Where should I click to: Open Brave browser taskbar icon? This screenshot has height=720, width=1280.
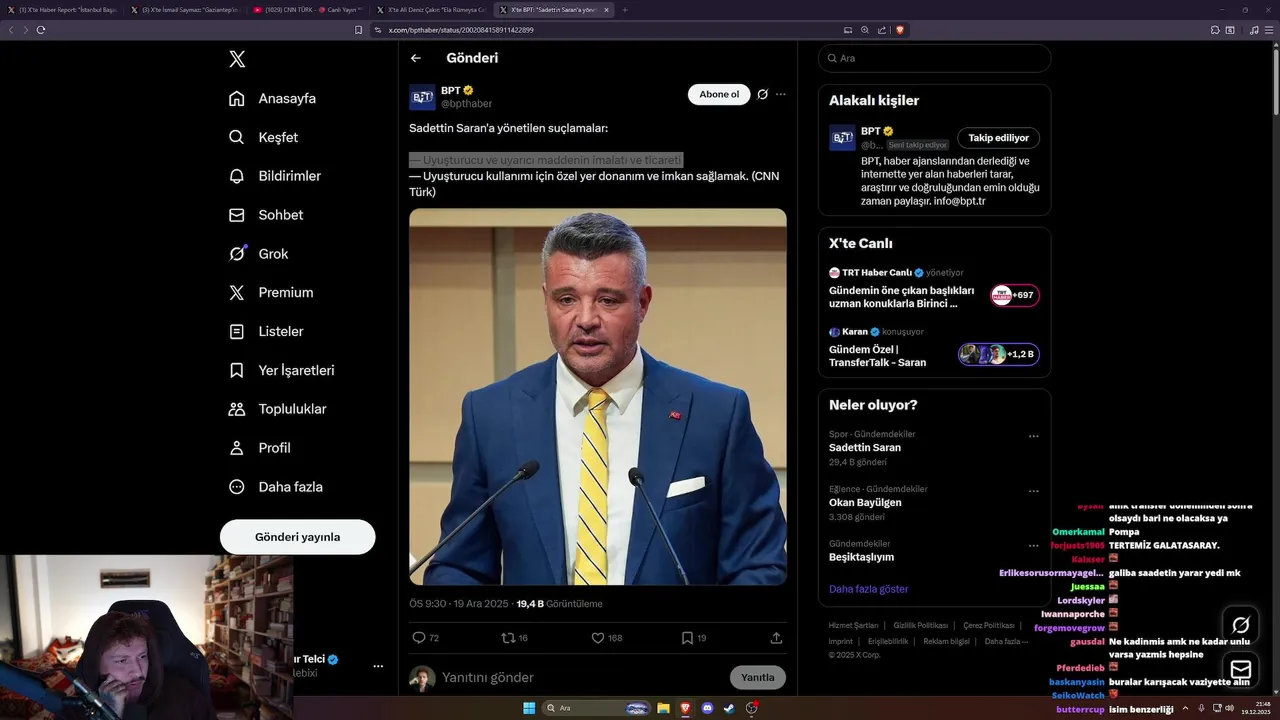click(686, 708)
